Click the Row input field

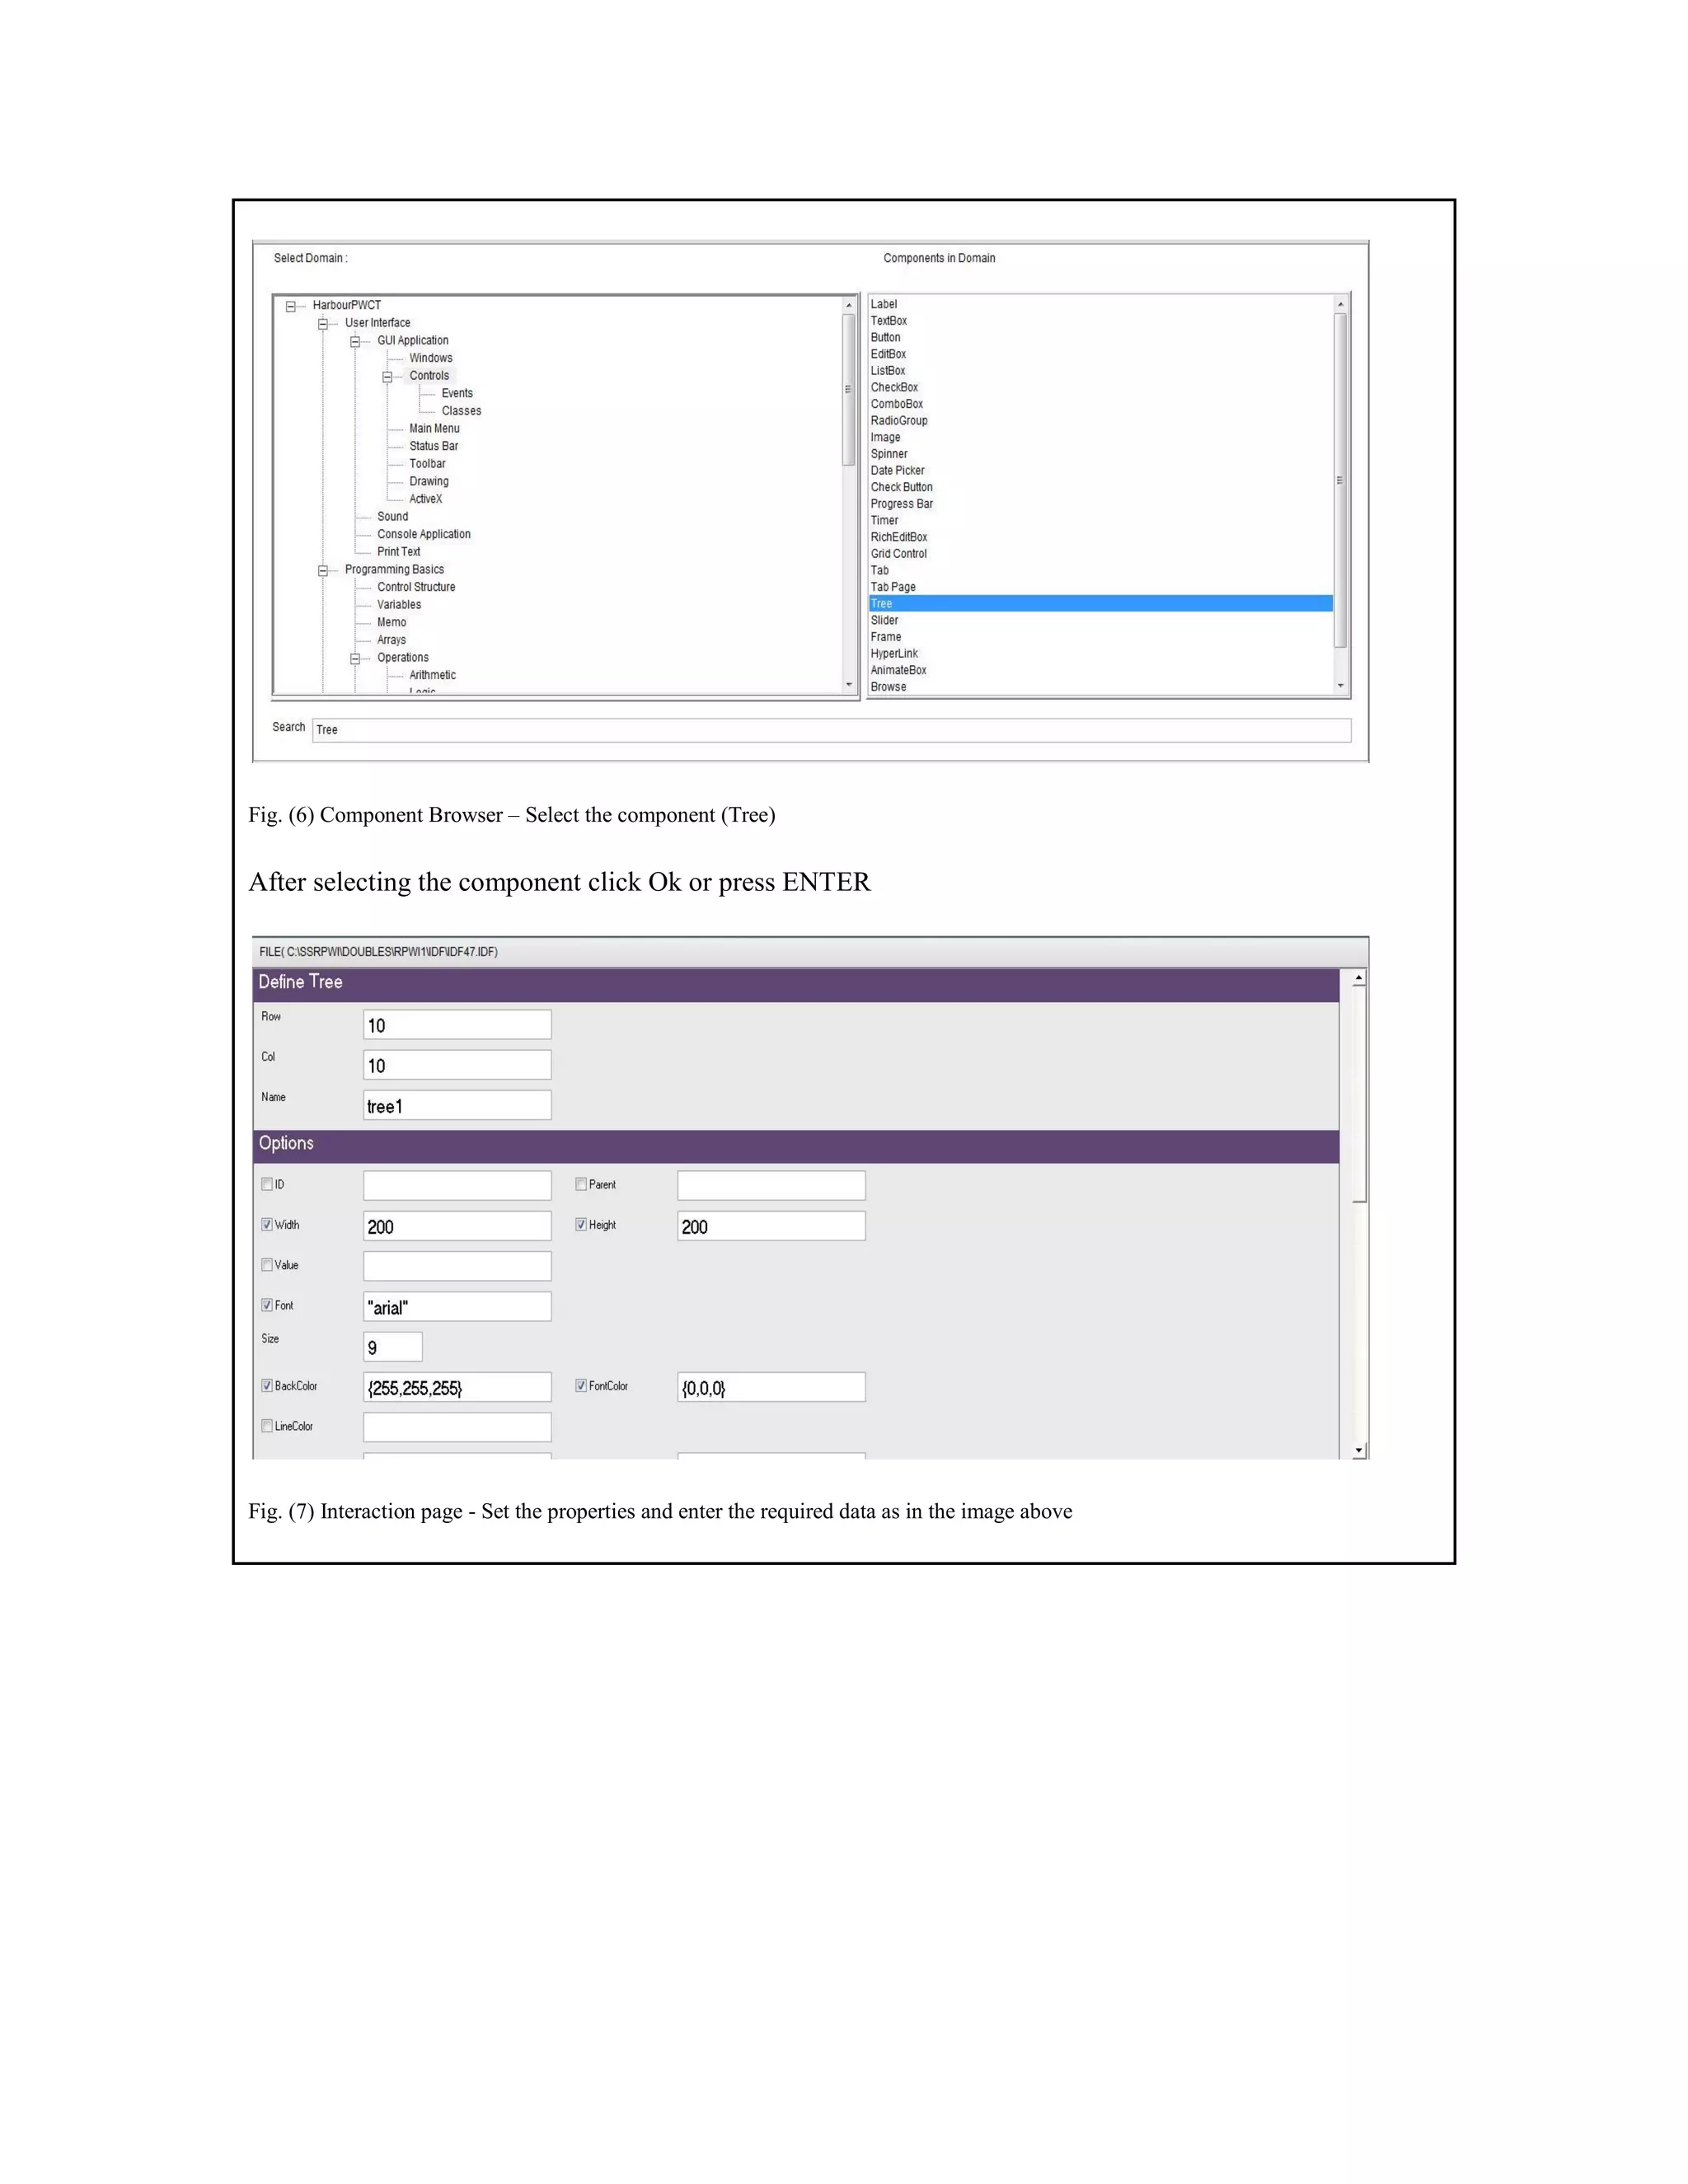pyautogui.click(x=457, y=1025)
